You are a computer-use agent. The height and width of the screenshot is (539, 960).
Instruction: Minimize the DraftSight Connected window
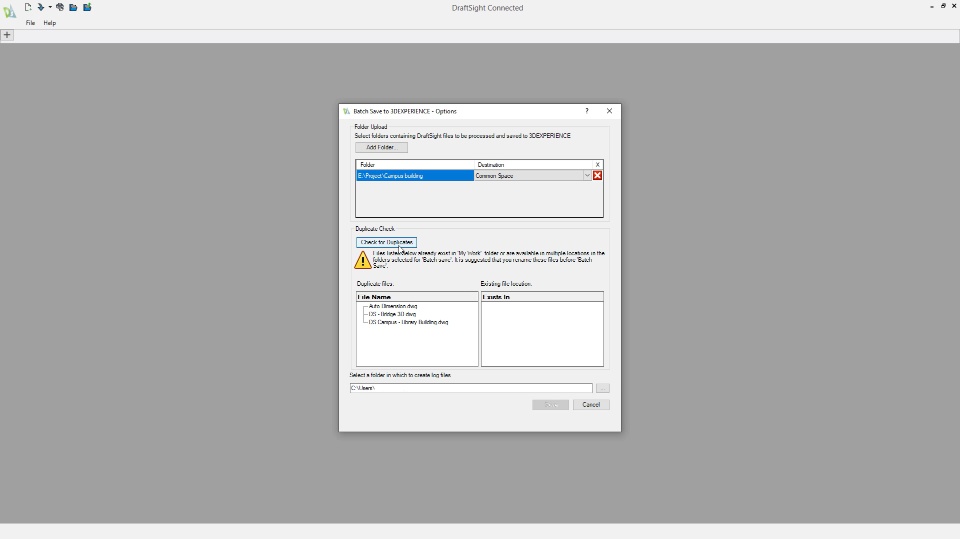pyautogui.click(x=932, y=6)
